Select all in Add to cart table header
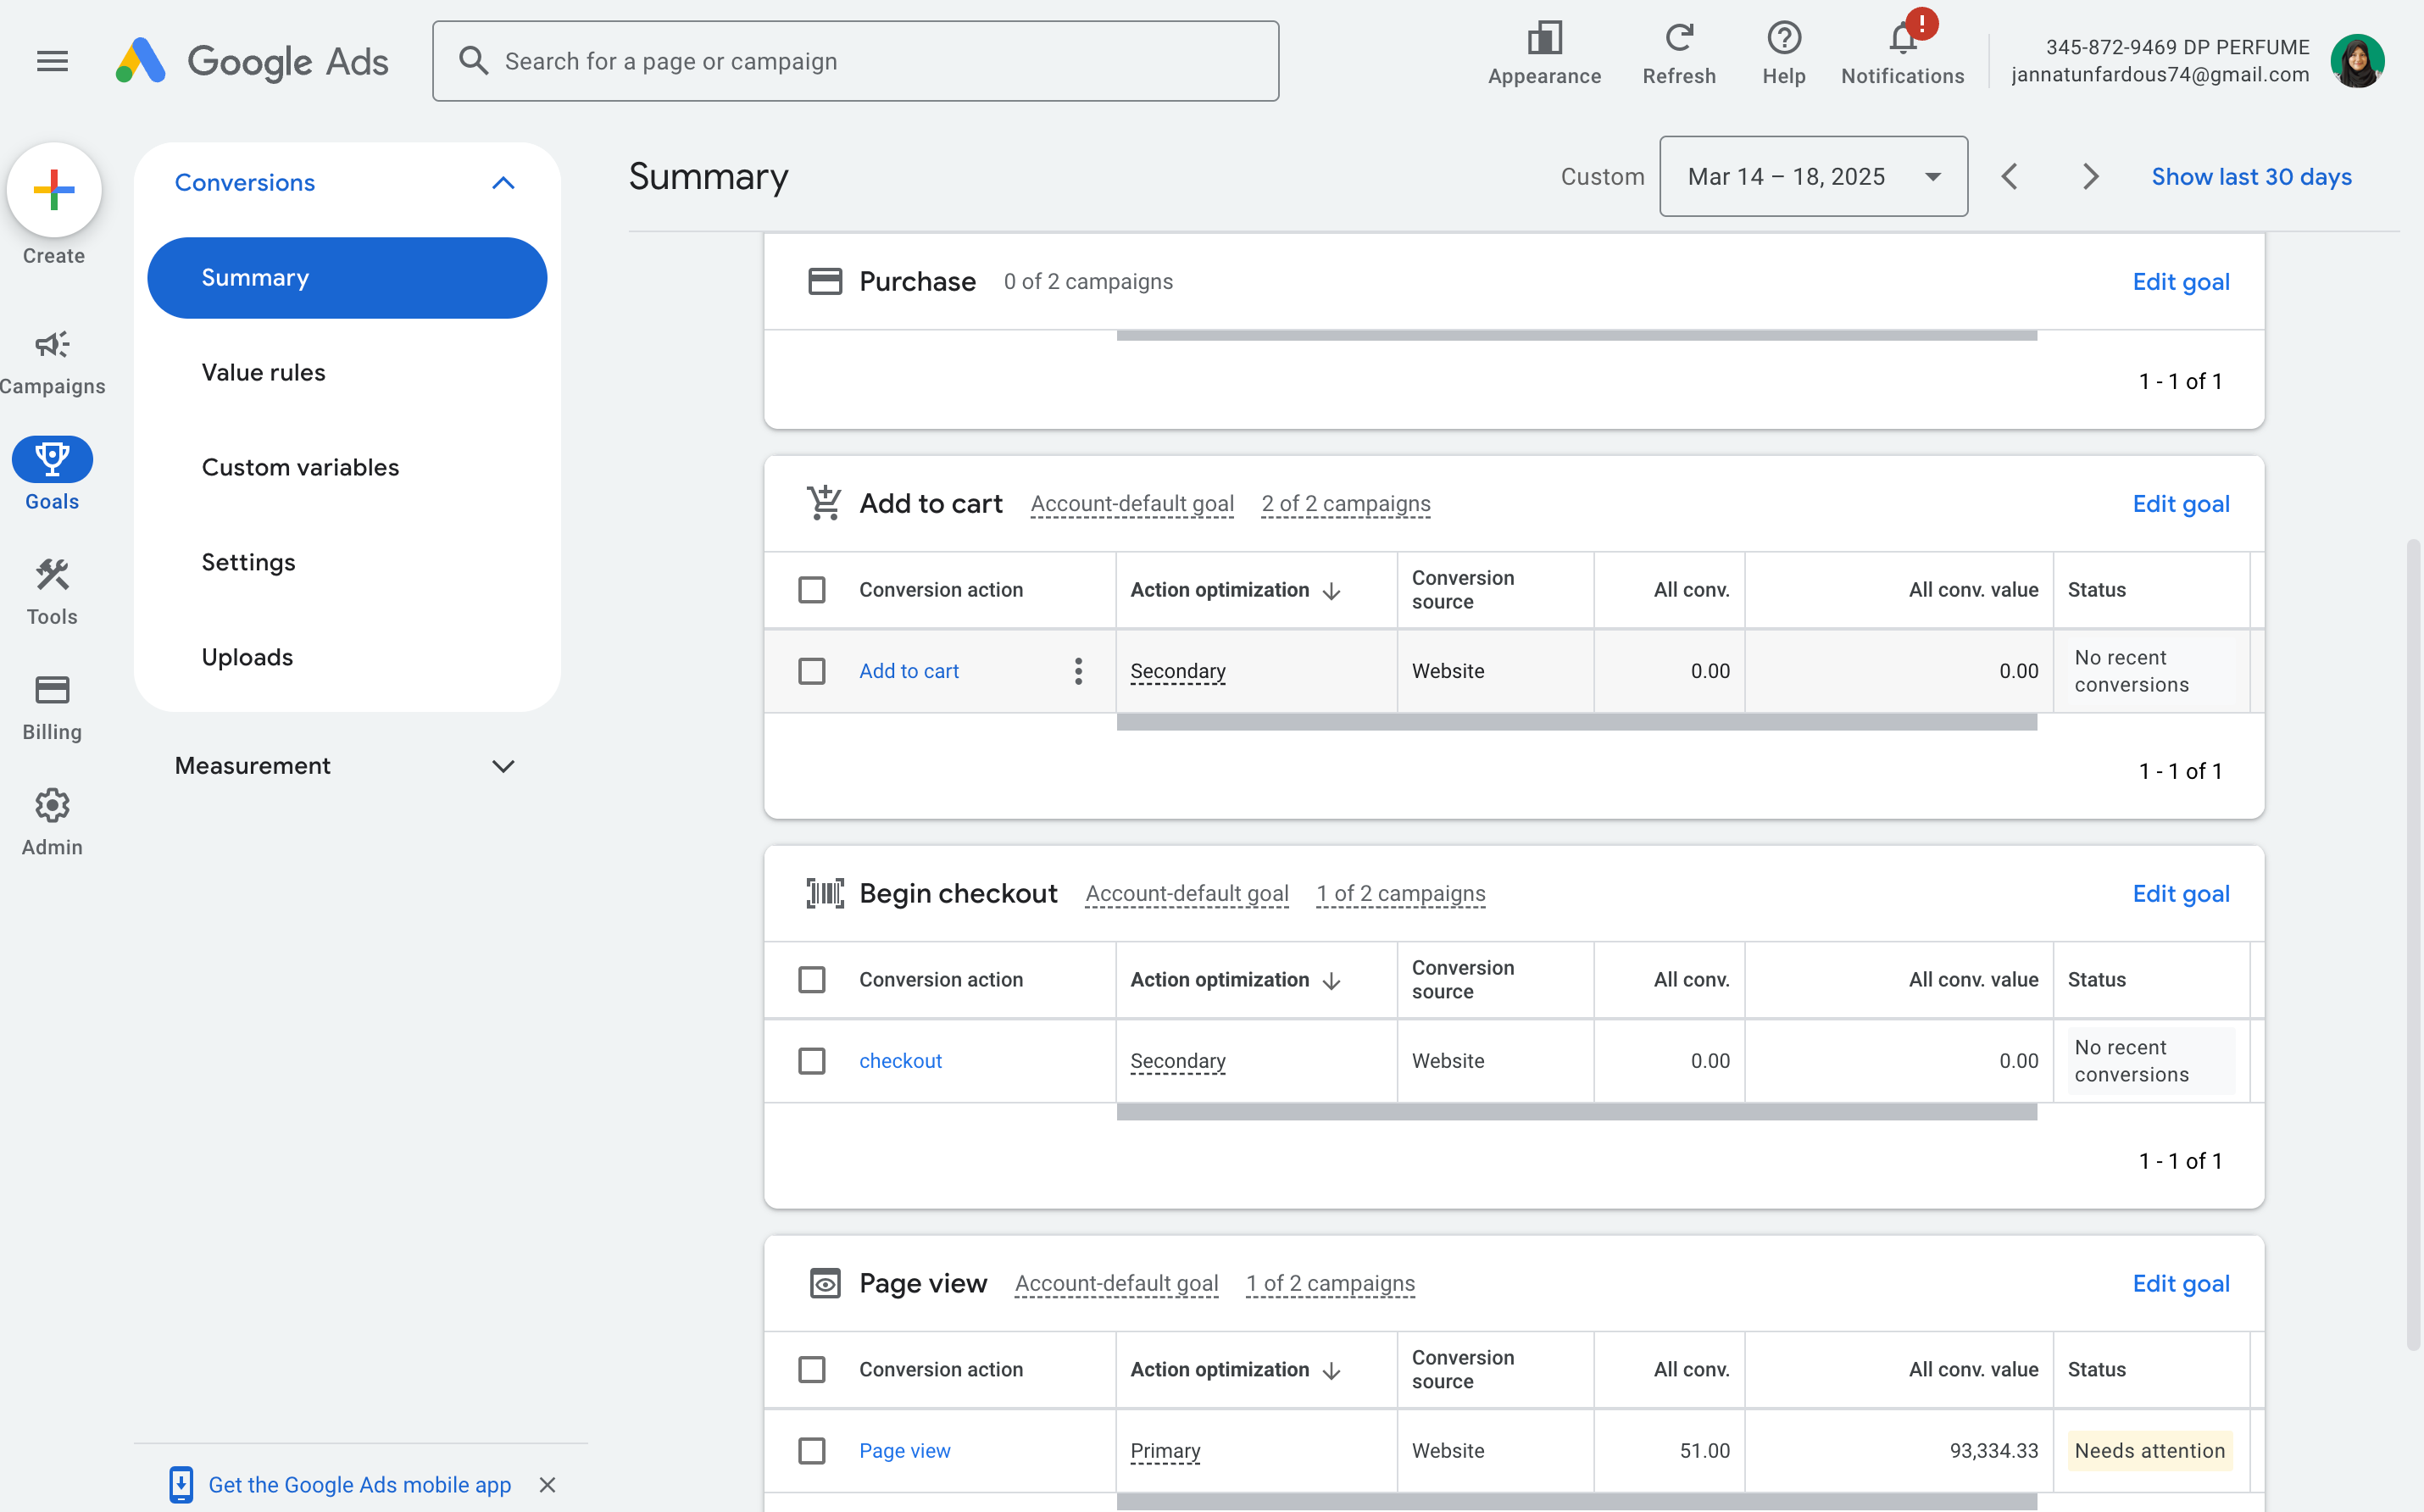2424x1512 pixels. click(812, 590)
